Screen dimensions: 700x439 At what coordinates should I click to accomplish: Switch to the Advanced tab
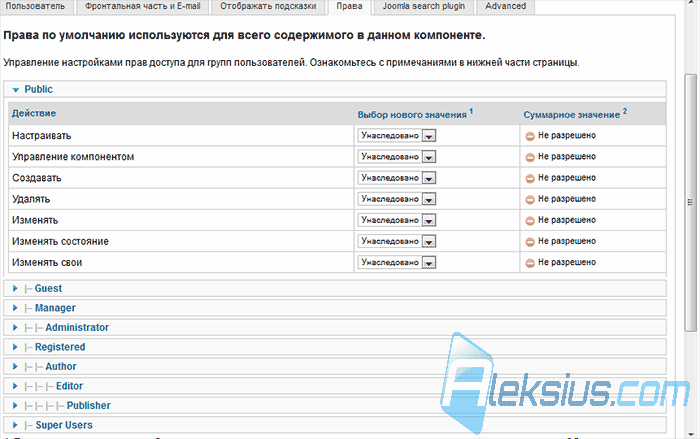(x=505, y=7)
